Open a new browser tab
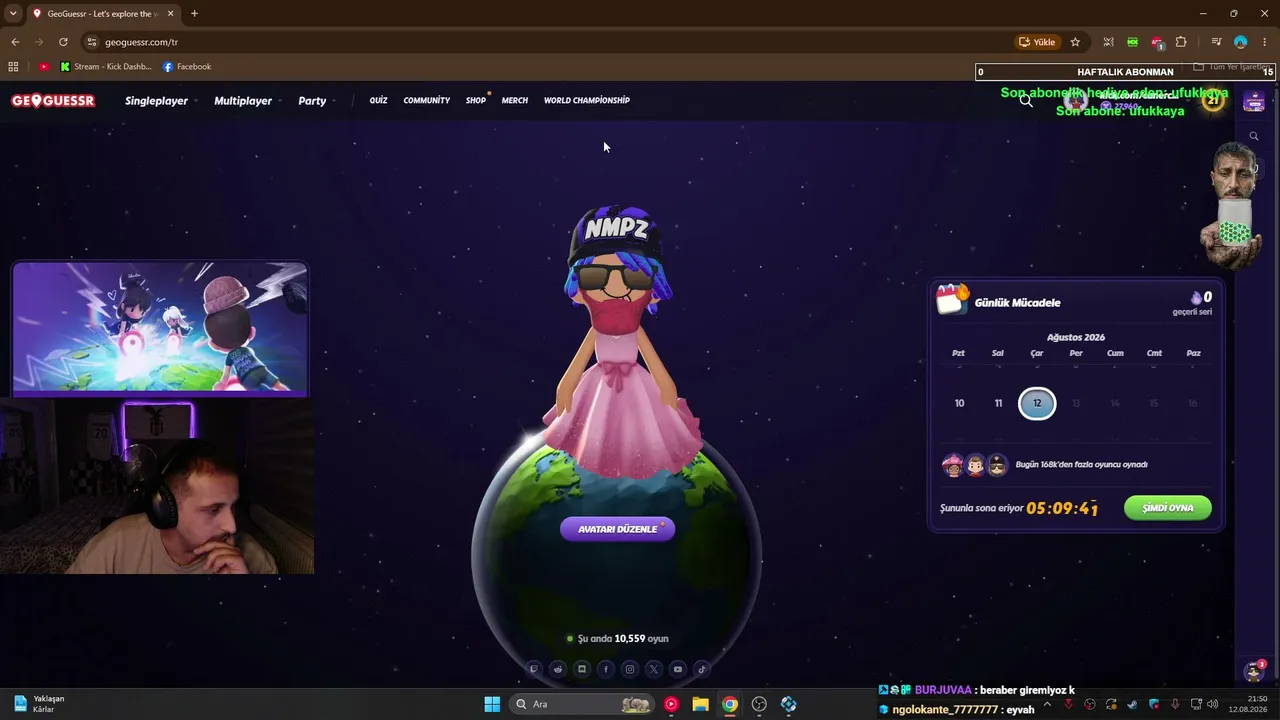The width and height of the screenshot is (1280, 720). pos(194,14)
